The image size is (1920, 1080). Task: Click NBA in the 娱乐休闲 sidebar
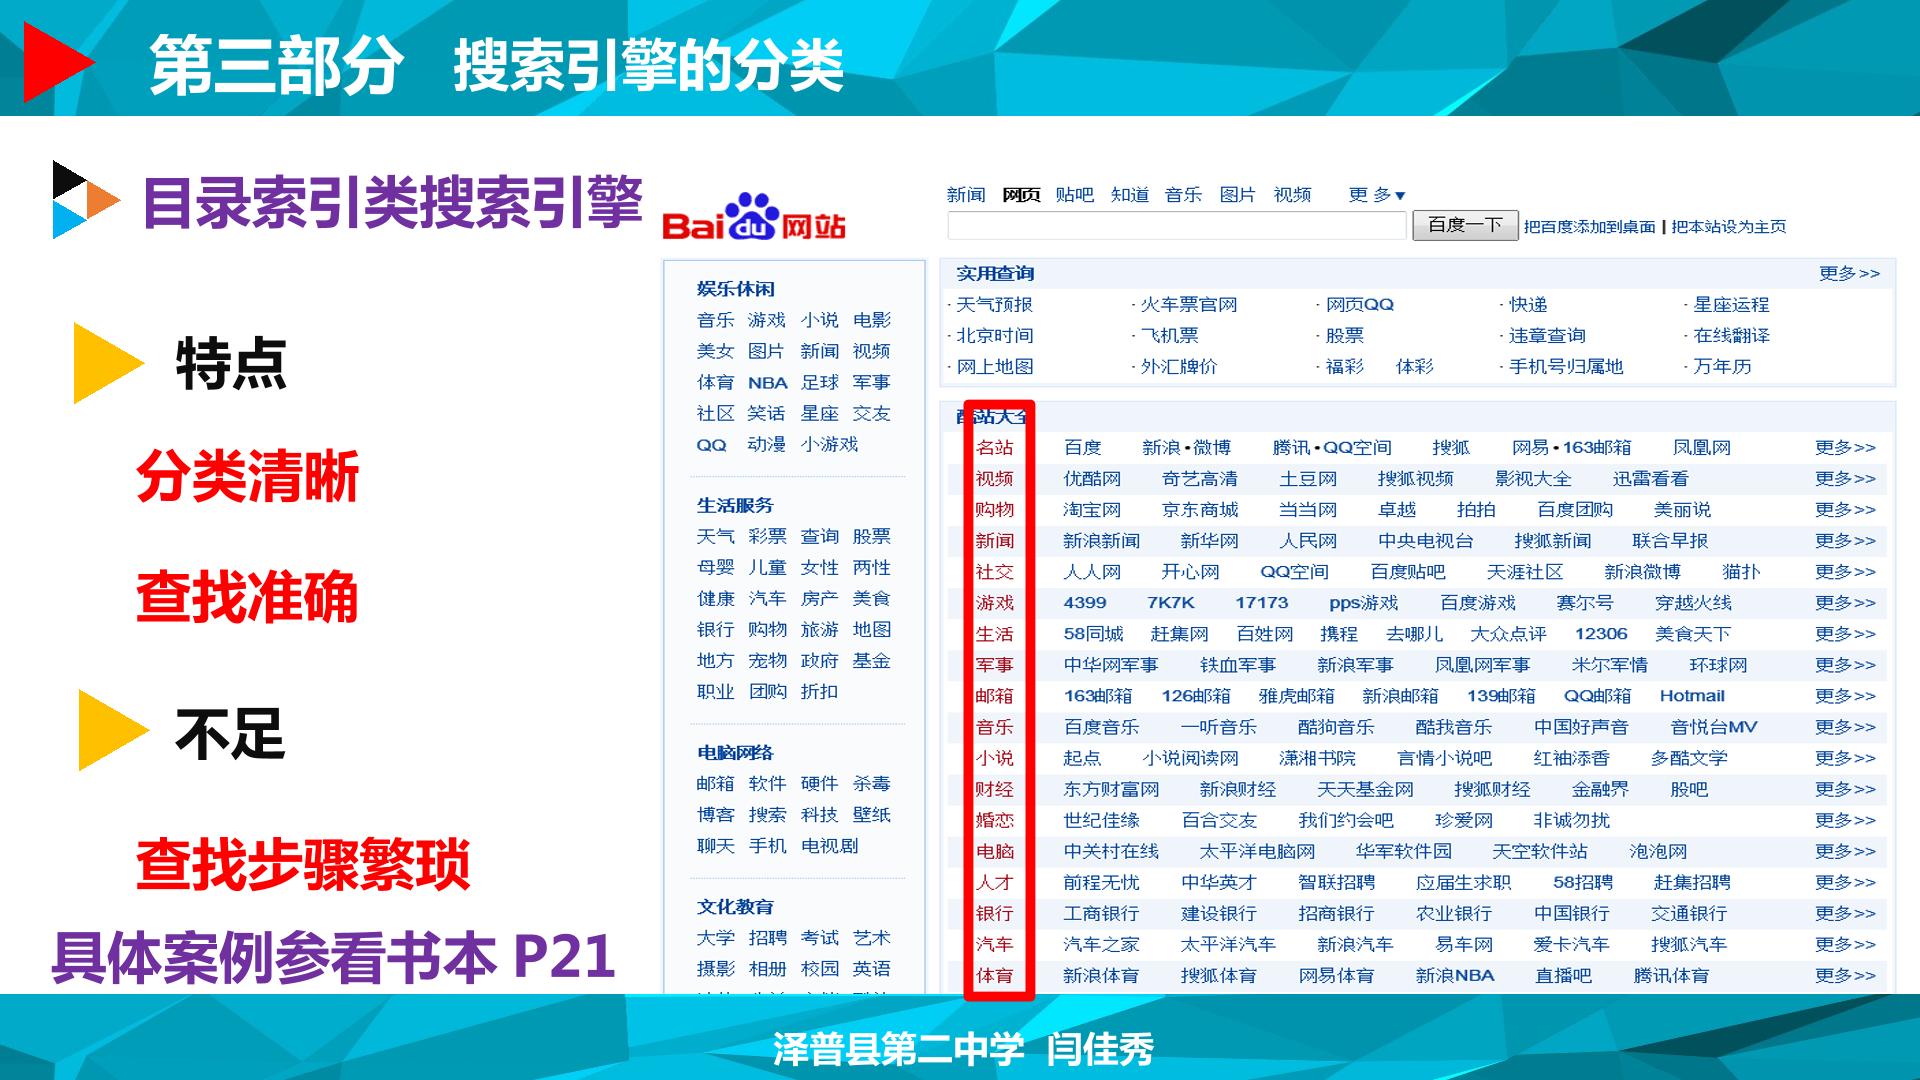pos(767,383)
